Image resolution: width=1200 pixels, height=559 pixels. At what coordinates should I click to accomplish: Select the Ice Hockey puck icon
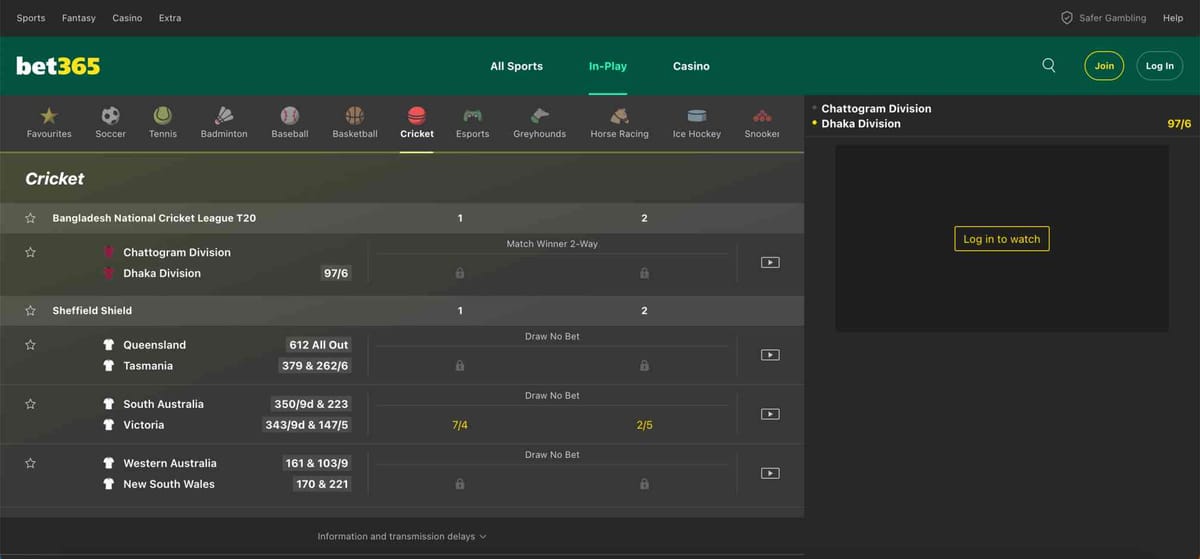[x=696, y=115]
